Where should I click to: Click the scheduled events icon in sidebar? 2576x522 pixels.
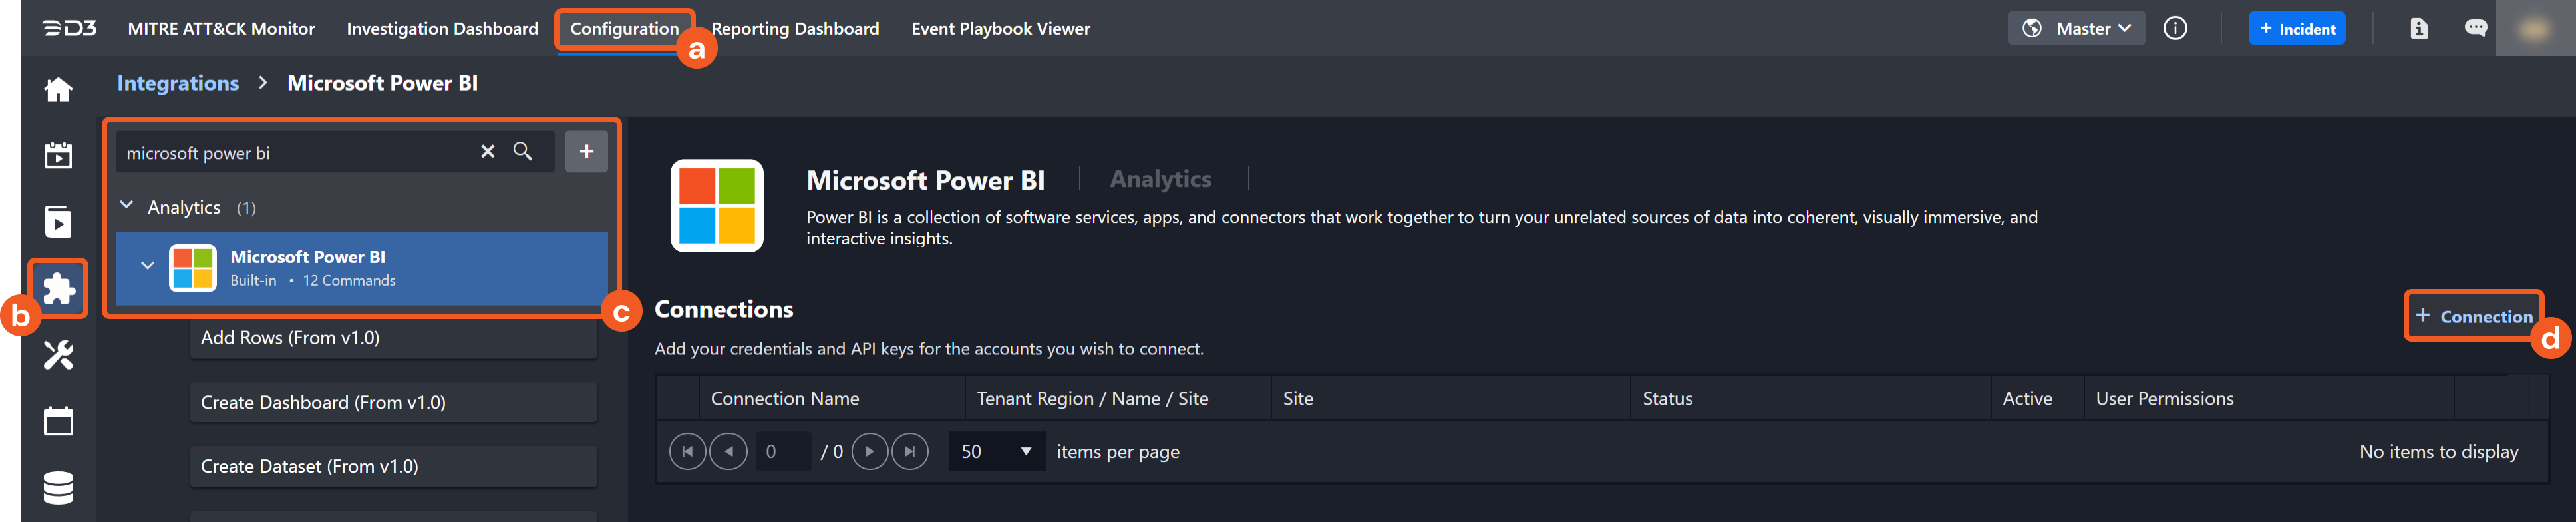(x=58, y=156)
